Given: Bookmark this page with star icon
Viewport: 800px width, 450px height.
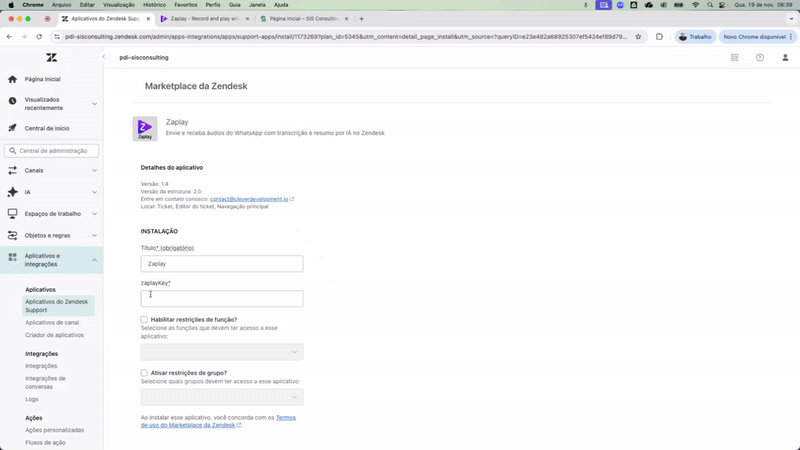Looking at the screenshot, I should click(x=638, y=37).
